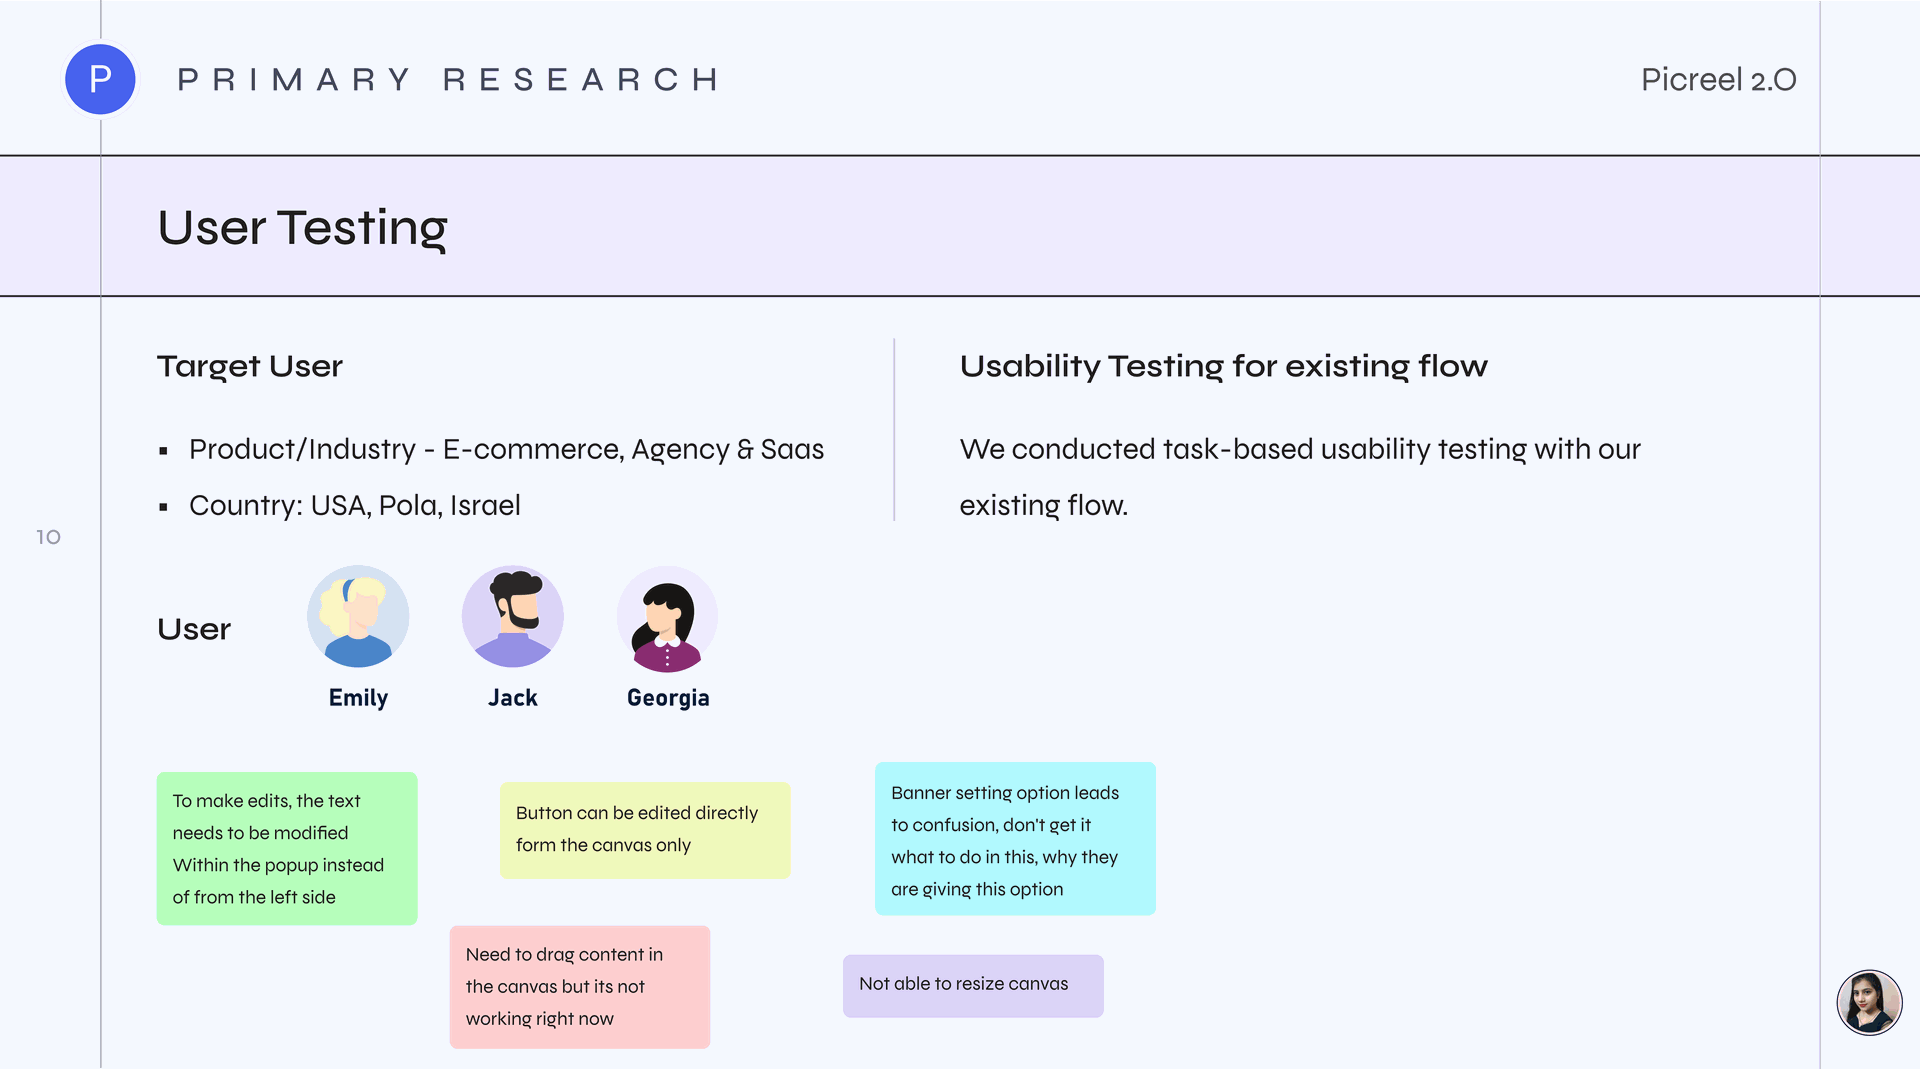Viewport: 1920px width, 1069px height.
Task: Select the User Testing heading
Action: pyautogui.click(x=302, y=228)
